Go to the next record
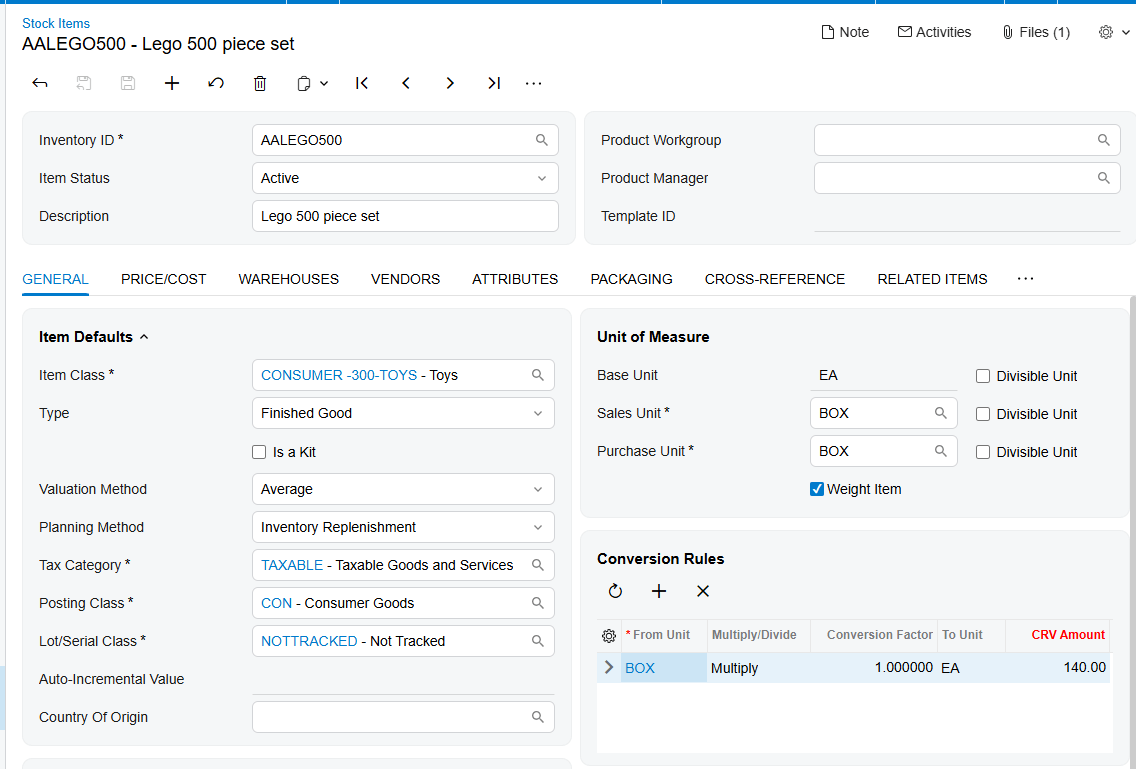1136x769 pixels. point(450,83)
